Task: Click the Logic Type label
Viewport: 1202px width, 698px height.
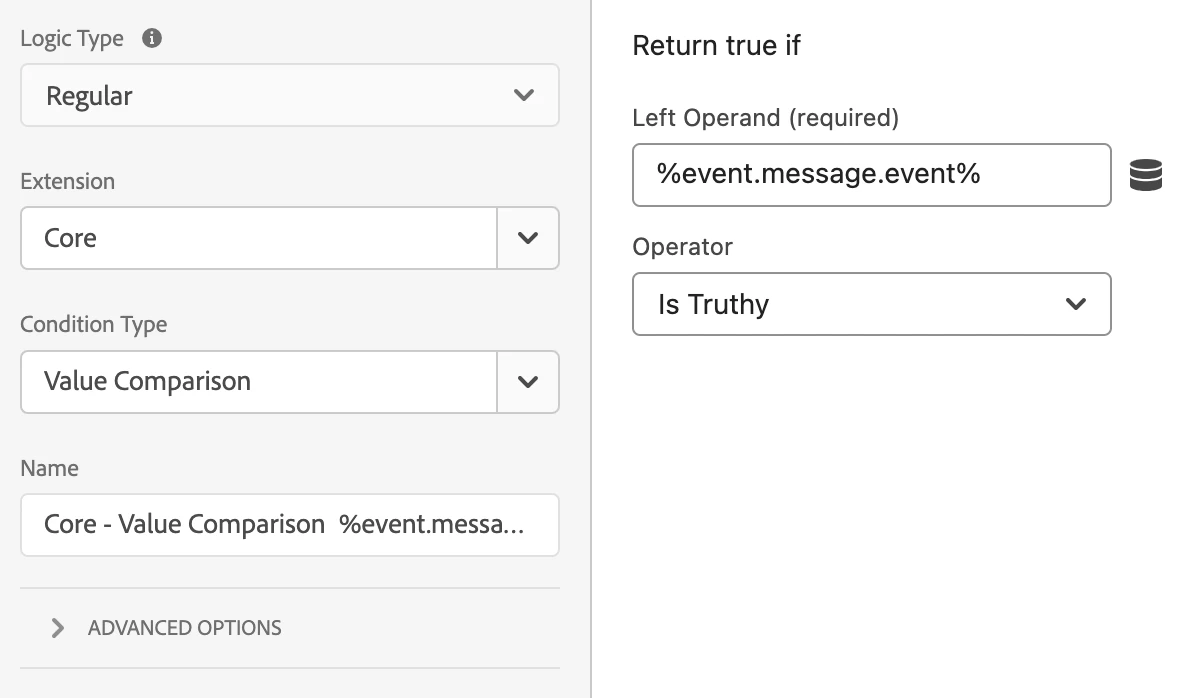Action: pyautogui.click(x=72, y=39)
